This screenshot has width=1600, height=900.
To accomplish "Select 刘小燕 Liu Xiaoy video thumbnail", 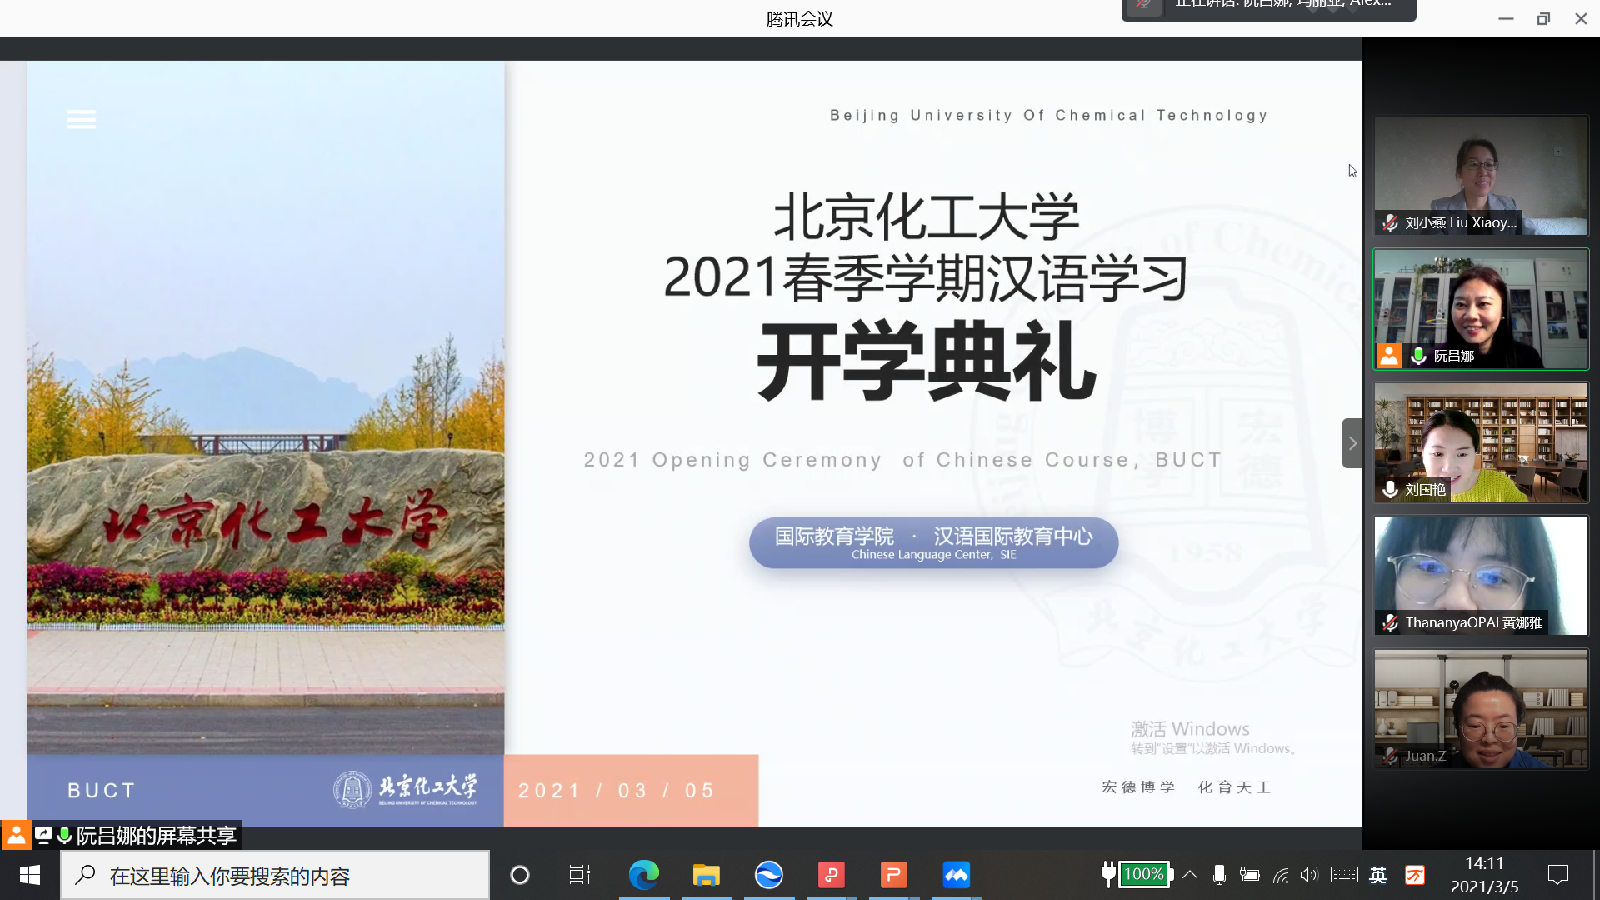I will coord(1481,176).
